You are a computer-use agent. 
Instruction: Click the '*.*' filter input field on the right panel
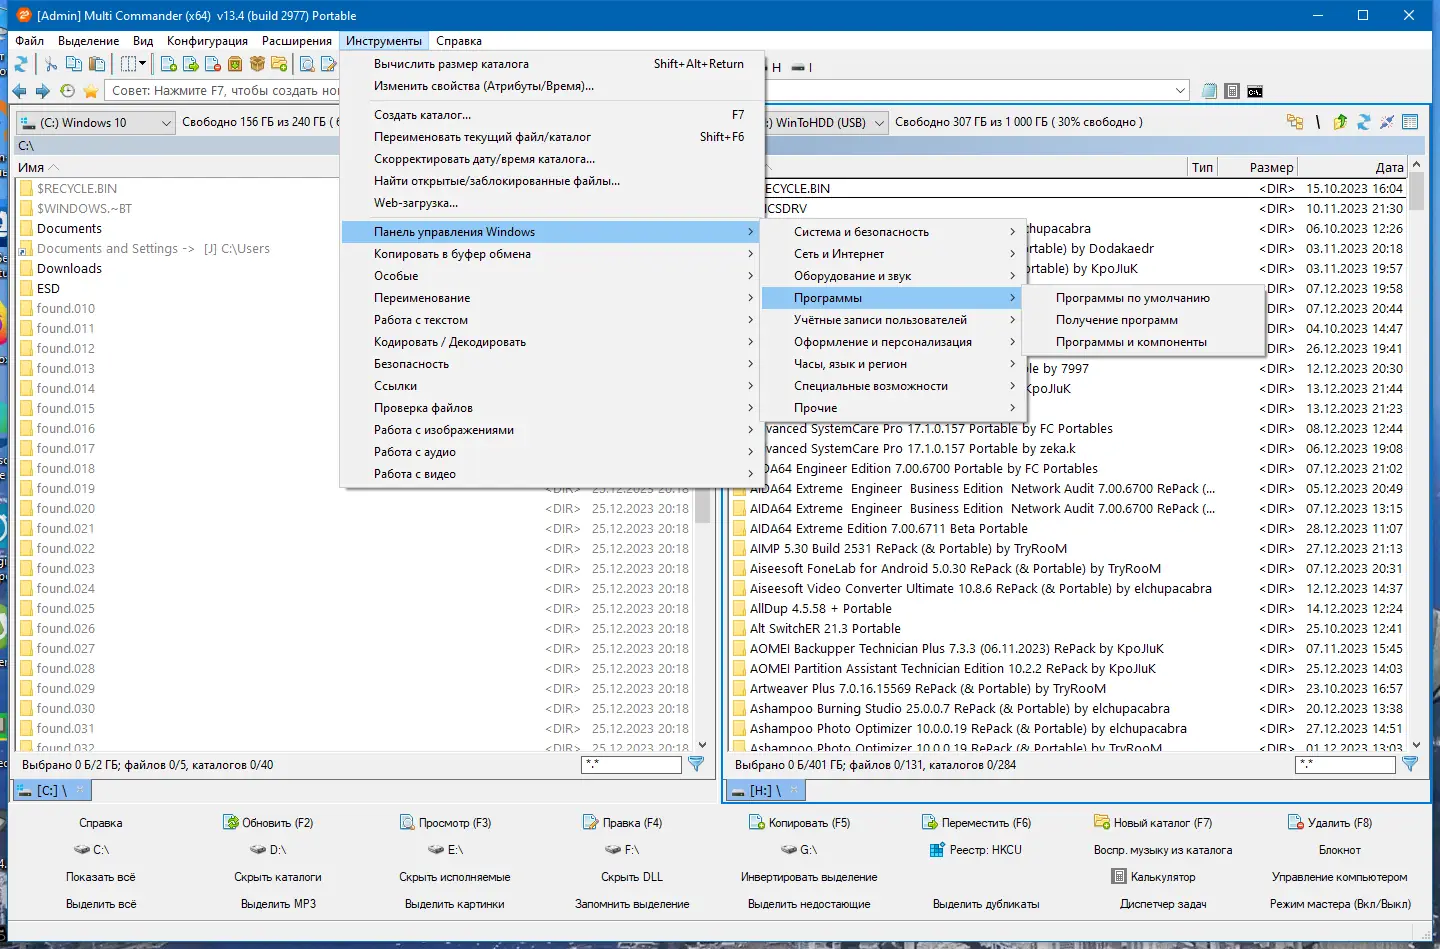coord(1345,765)
